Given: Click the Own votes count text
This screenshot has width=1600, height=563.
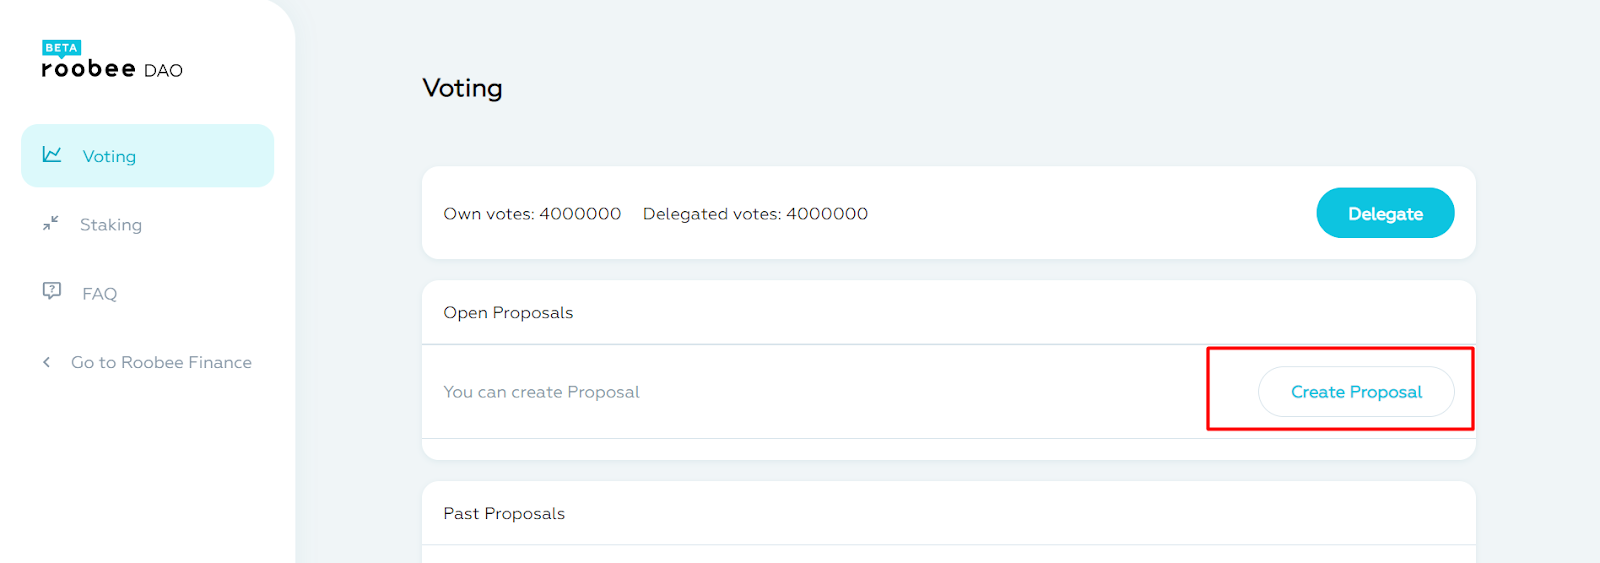Looking at the screenshot, I should click(532, 214).
